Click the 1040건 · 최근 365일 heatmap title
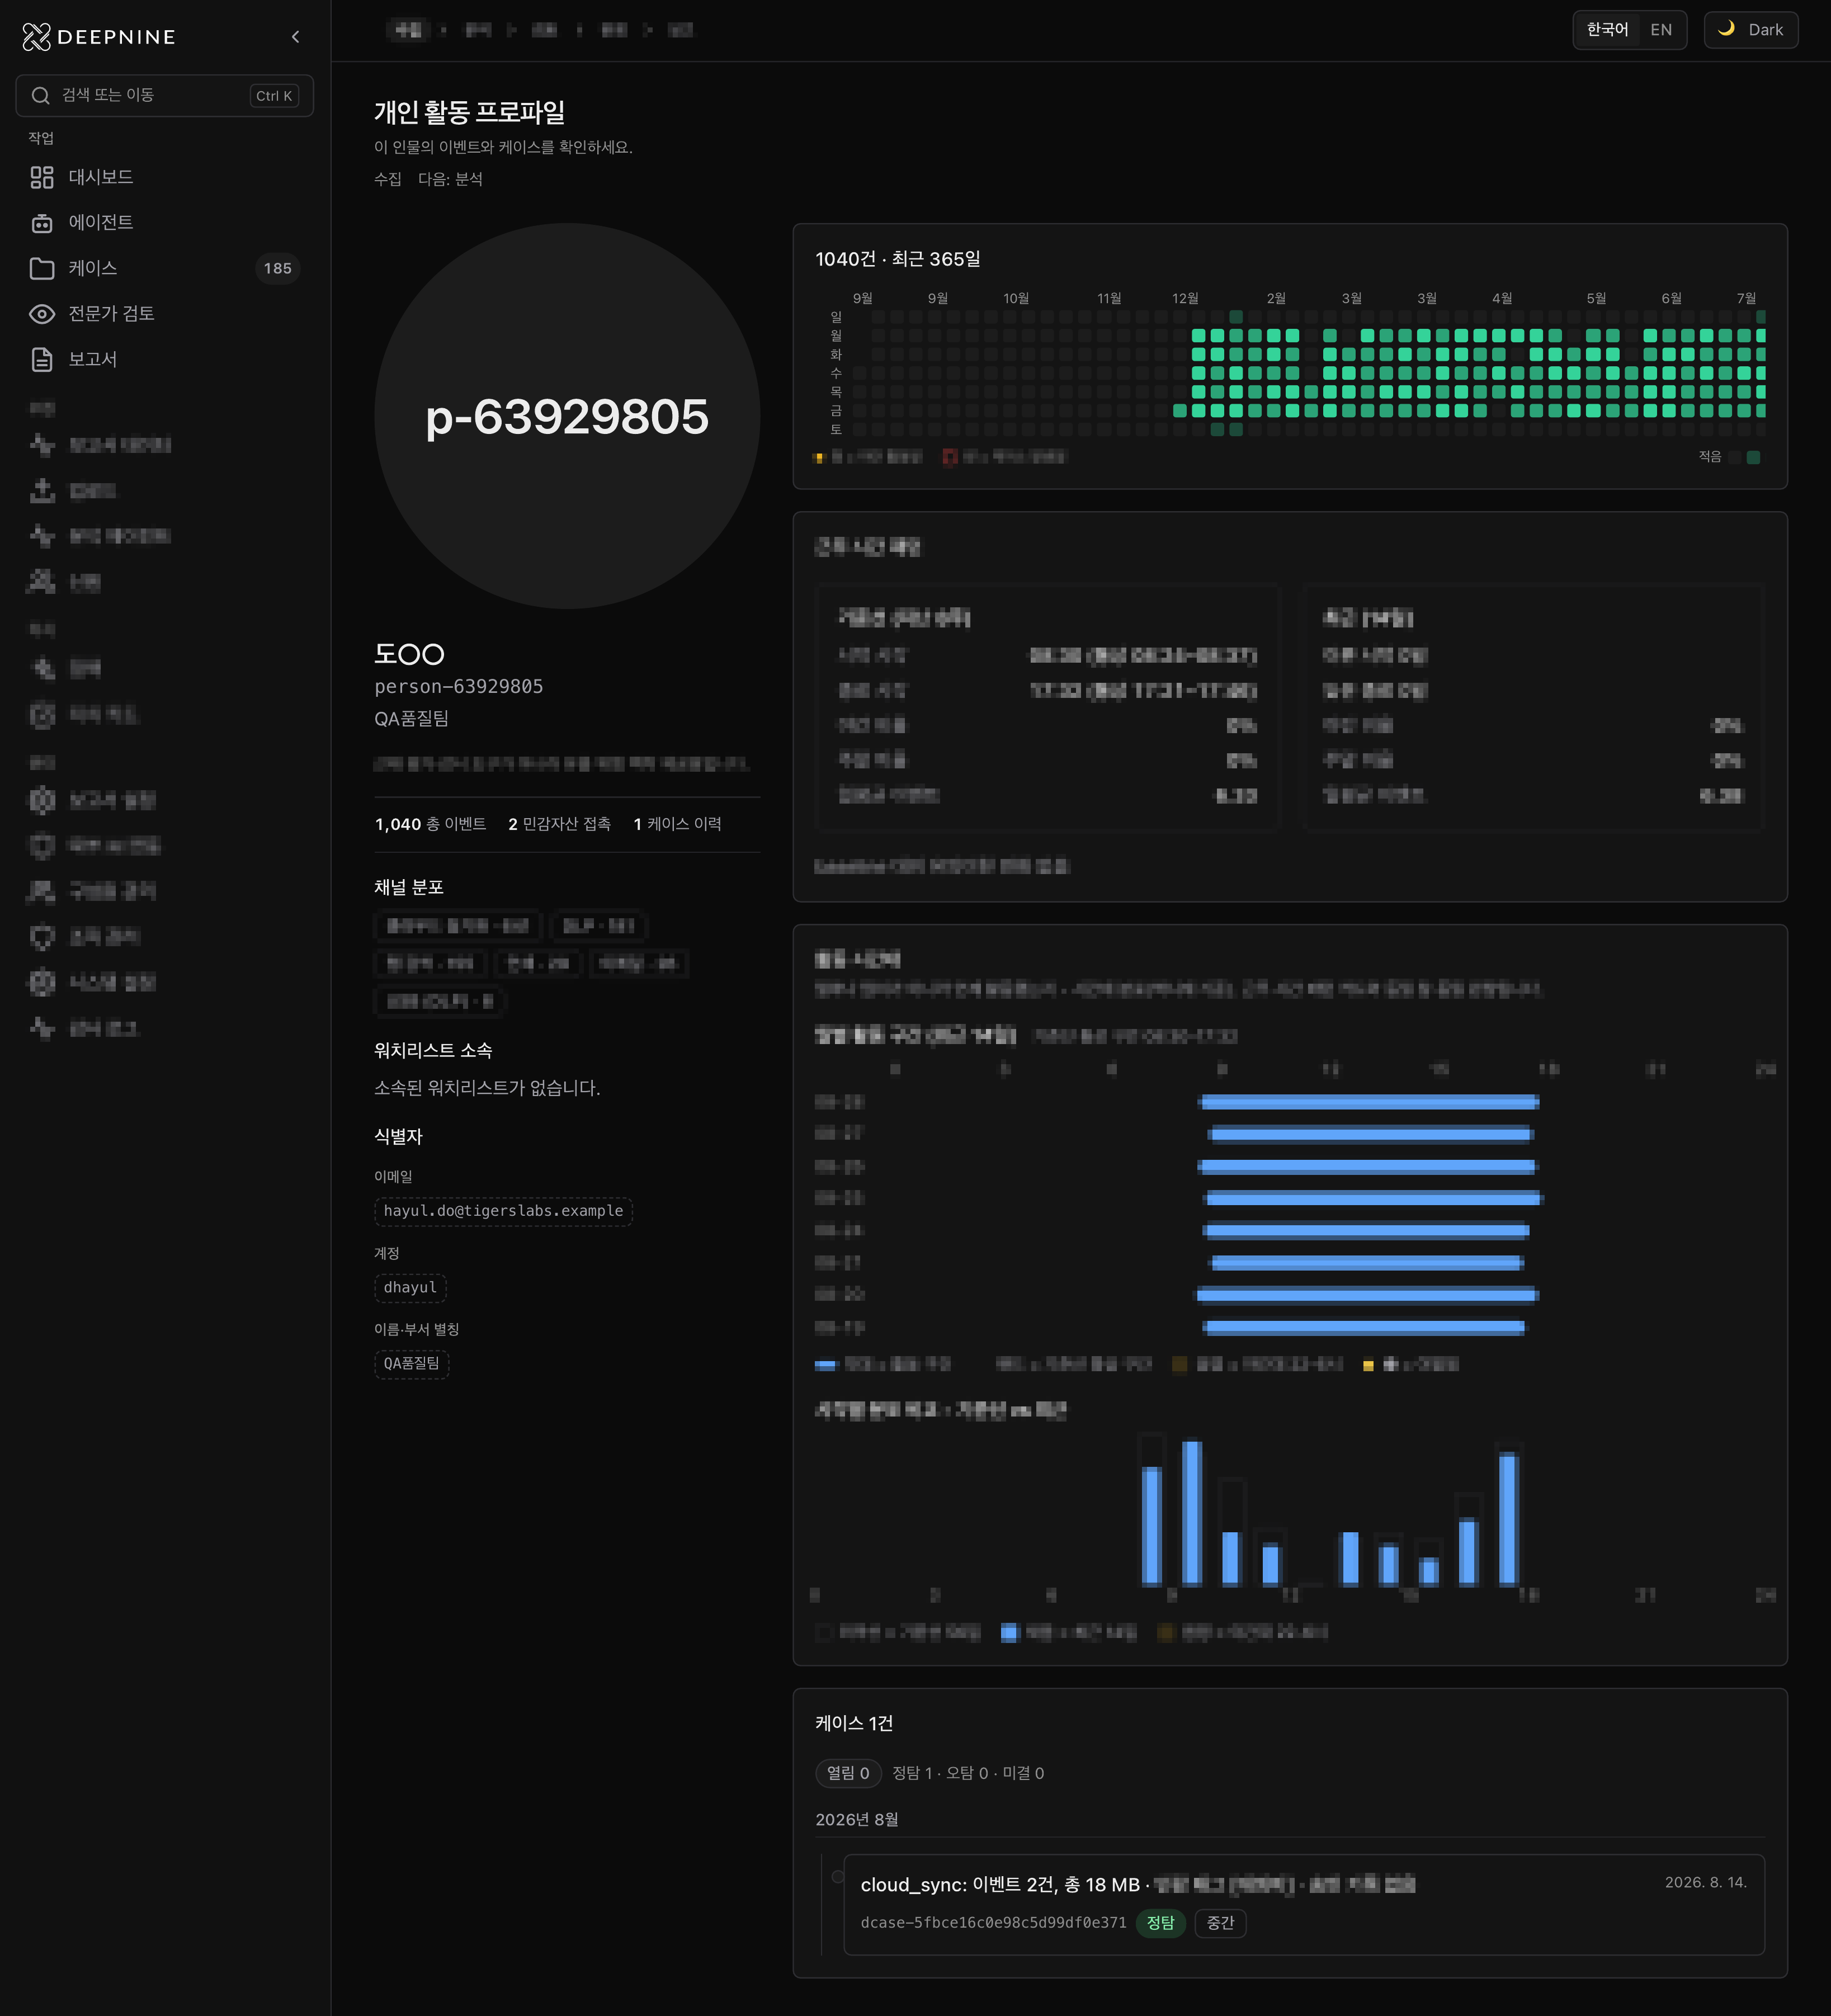This screenshot has width=1831, height=2016. (897, 259)
